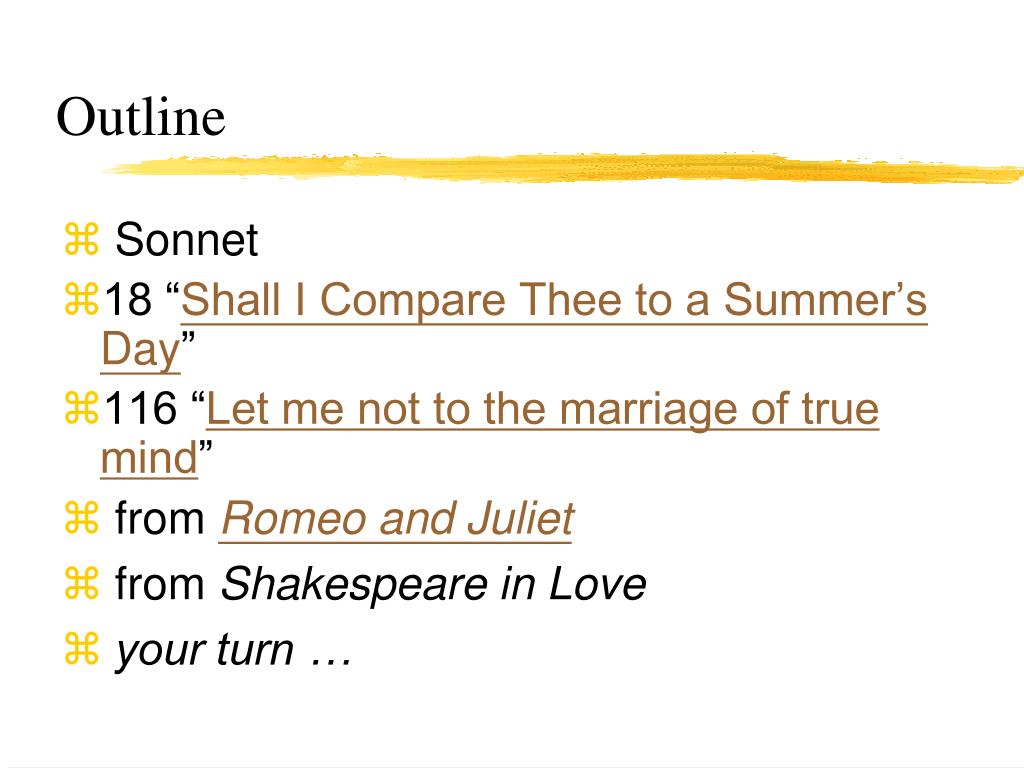This screenshot has width=1024, height=768.
Task: Click bullet icon beside Shakespeare in Love line
Action: pyautogui.click(x=81, y=583)
